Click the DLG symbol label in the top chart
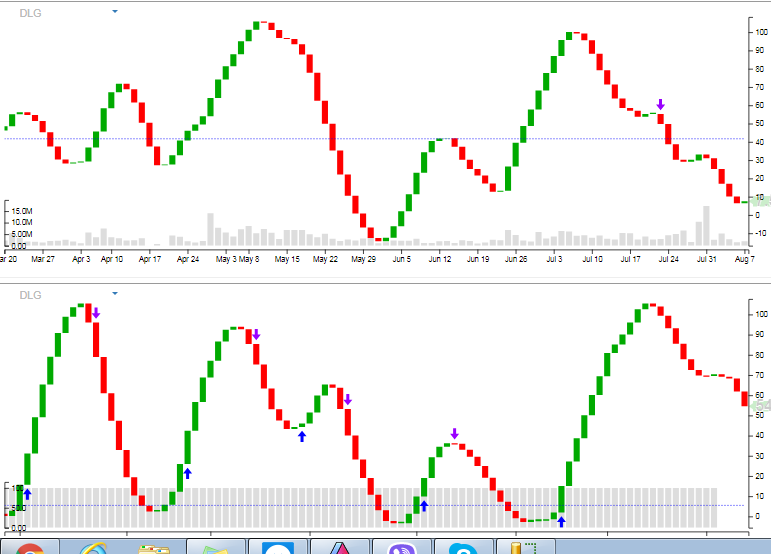This screenshot has height=554, width=771. pyautogui.click(x=30, y=13)
